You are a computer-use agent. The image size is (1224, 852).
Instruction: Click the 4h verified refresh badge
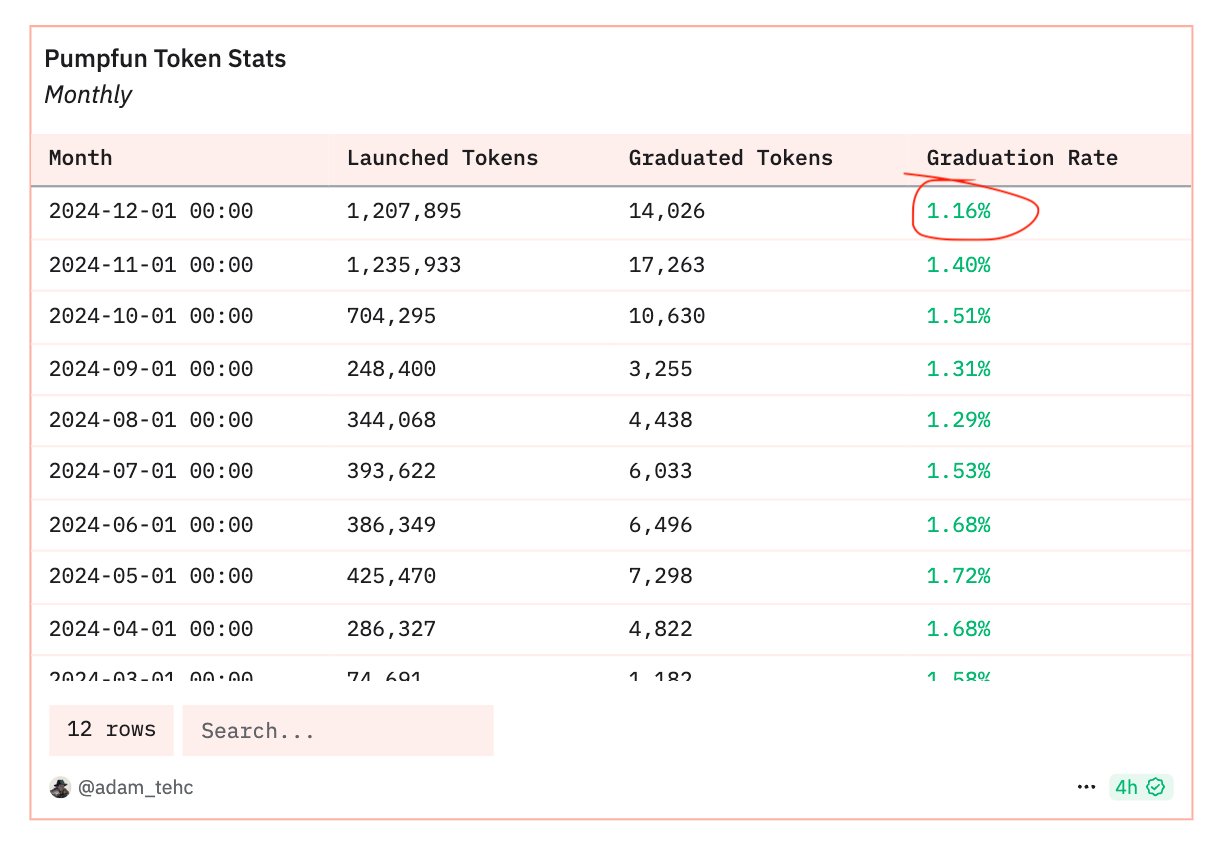click(x=1141, y=787)
